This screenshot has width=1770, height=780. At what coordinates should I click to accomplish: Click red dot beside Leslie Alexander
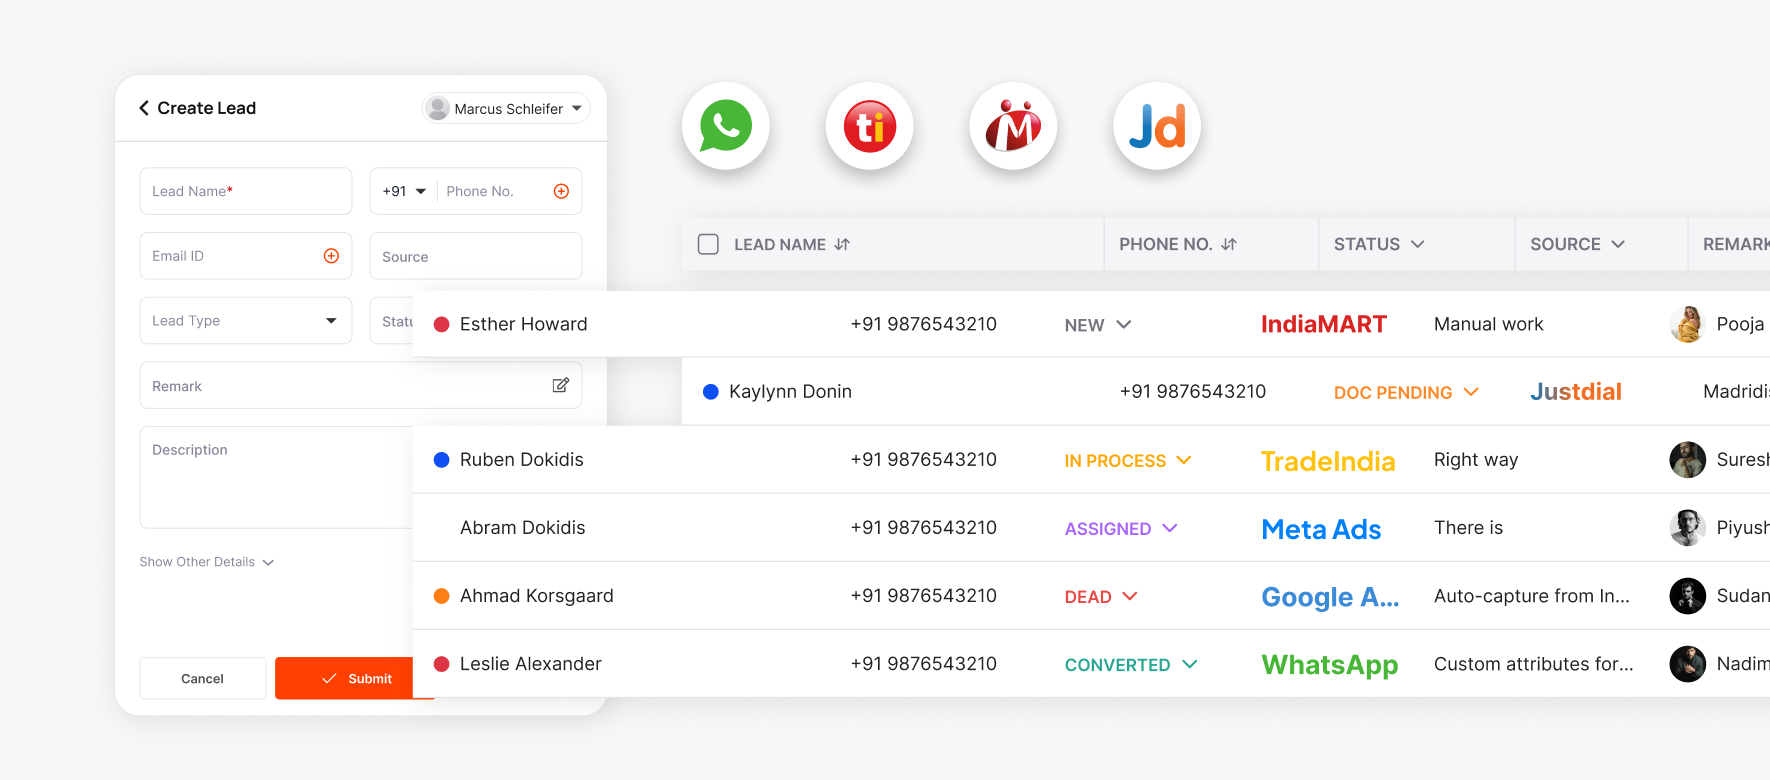pos(441,664)
